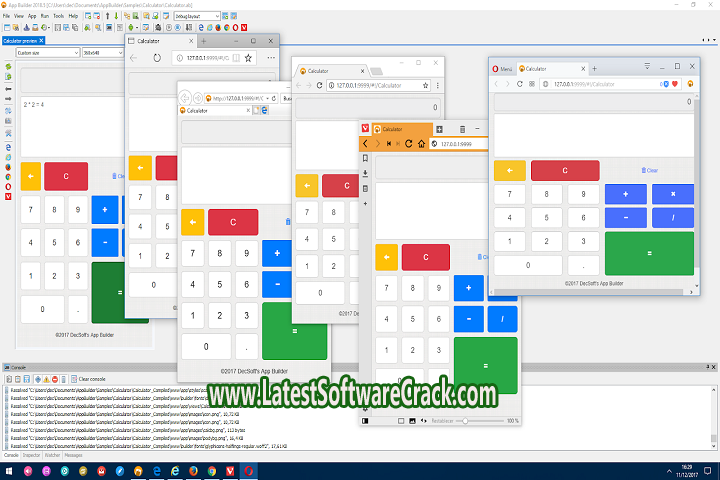This screenshot has height=480, width=720.
Task: Click the red C button in Opera
Action: 564,170
